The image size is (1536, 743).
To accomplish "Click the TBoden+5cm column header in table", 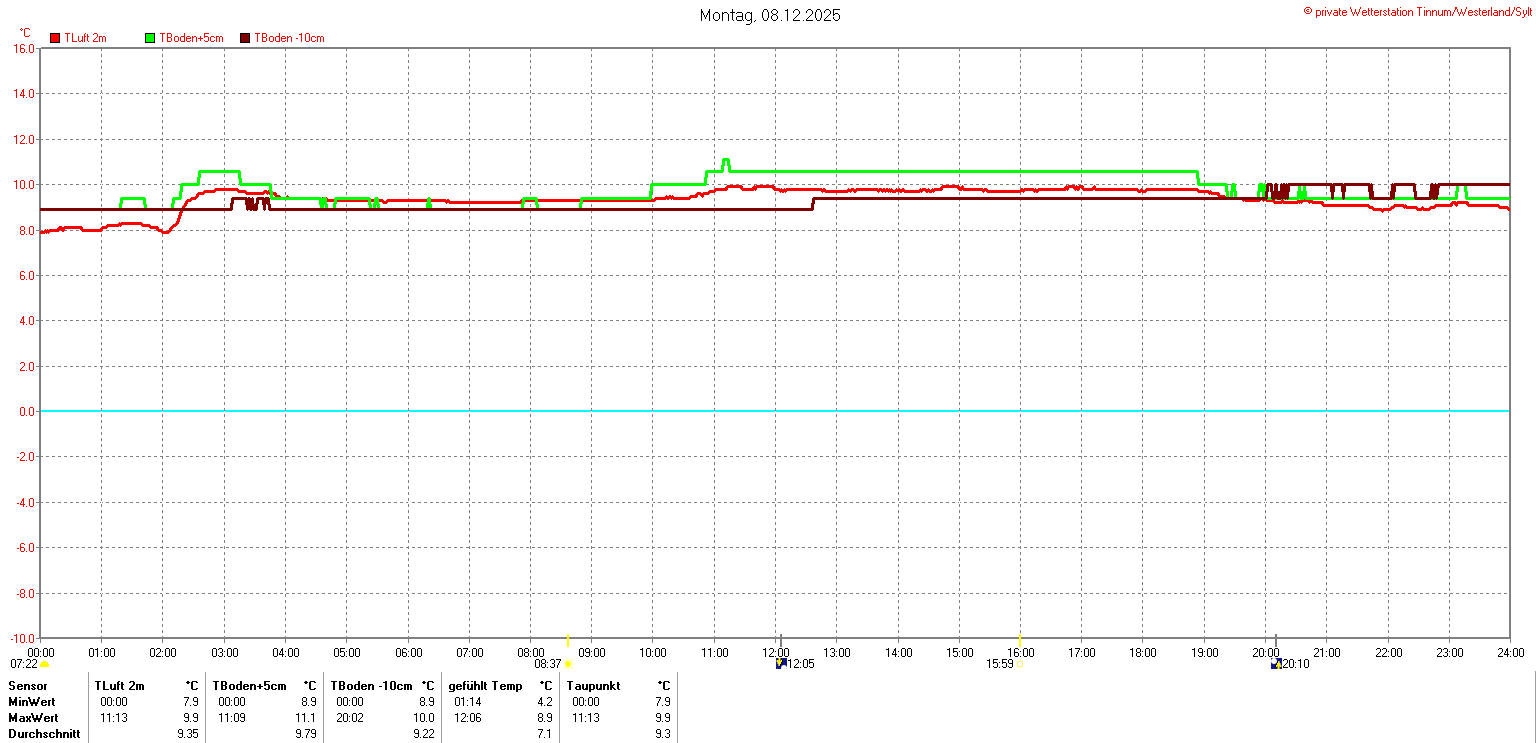I will pos(248,686).
